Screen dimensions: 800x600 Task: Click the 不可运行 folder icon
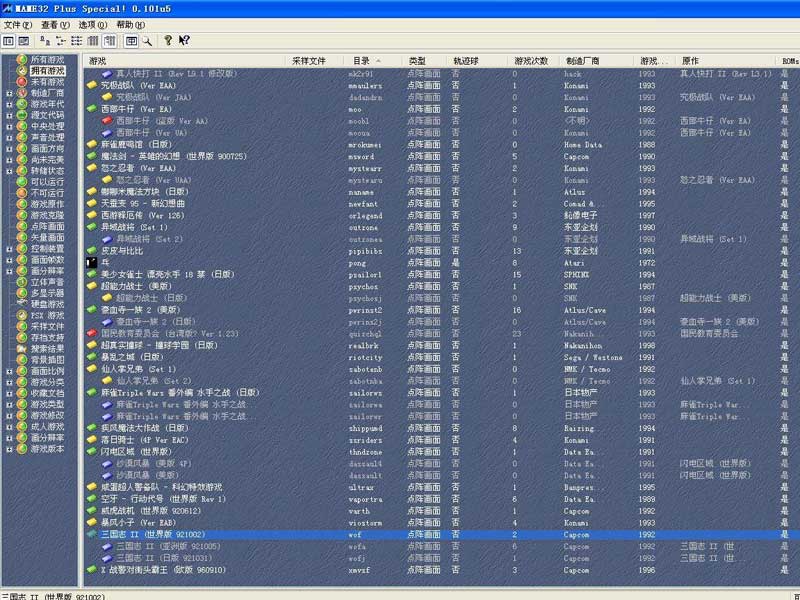(x=22, y=193)
